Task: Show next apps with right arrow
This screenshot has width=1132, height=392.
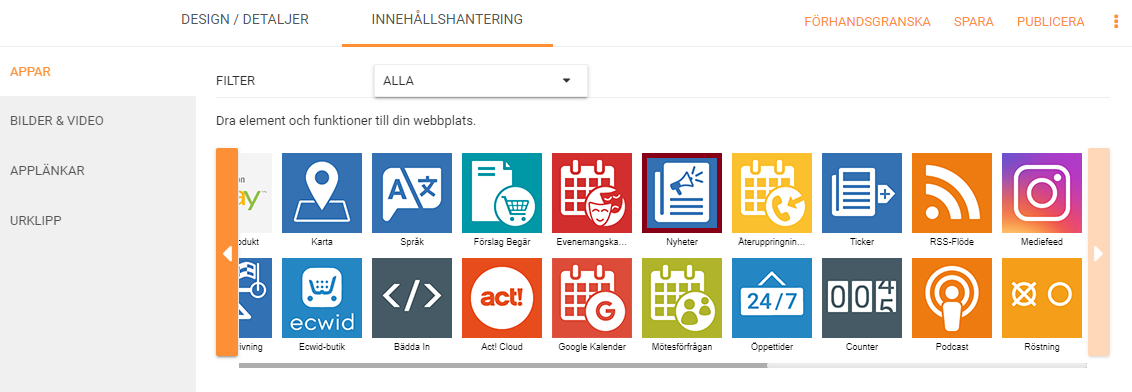Action: (1099, 253)
